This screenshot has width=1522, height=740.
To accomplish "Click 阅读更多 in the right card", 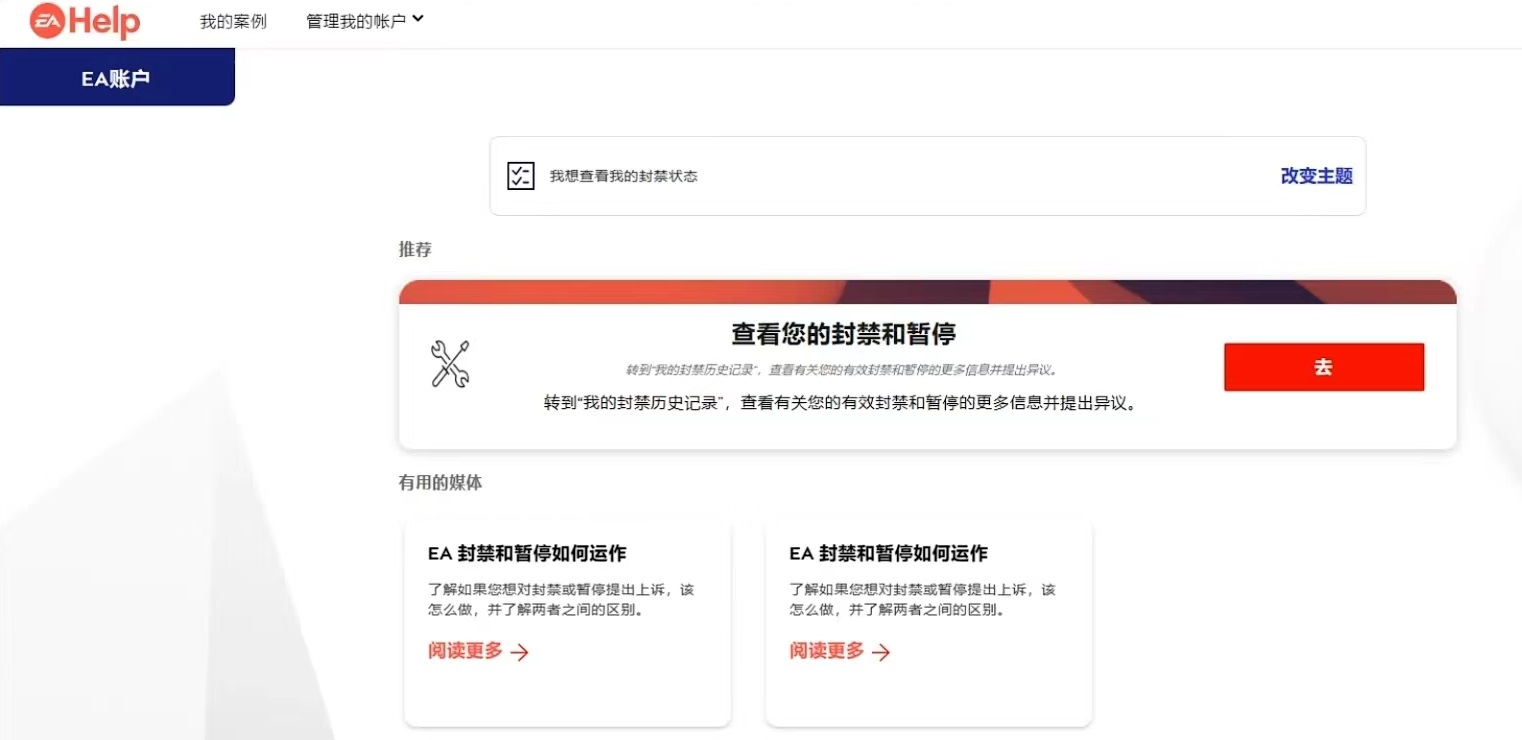I will [827, 651].
